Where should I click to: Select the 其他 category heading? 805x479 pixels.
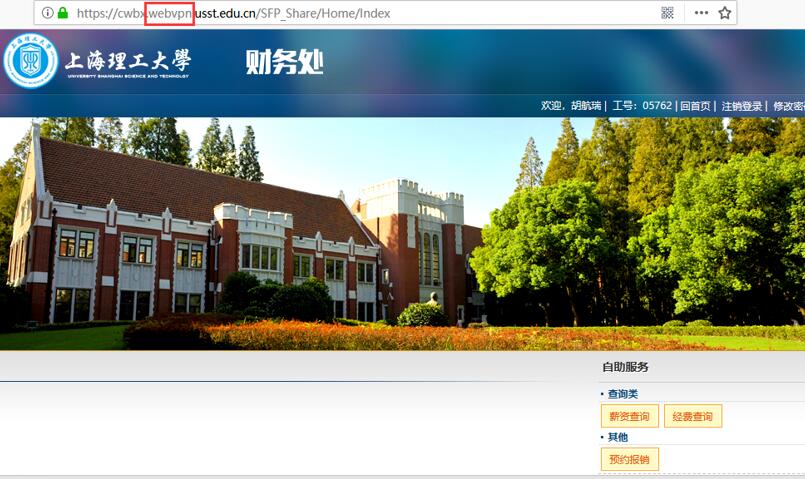[x=618, y=437]
